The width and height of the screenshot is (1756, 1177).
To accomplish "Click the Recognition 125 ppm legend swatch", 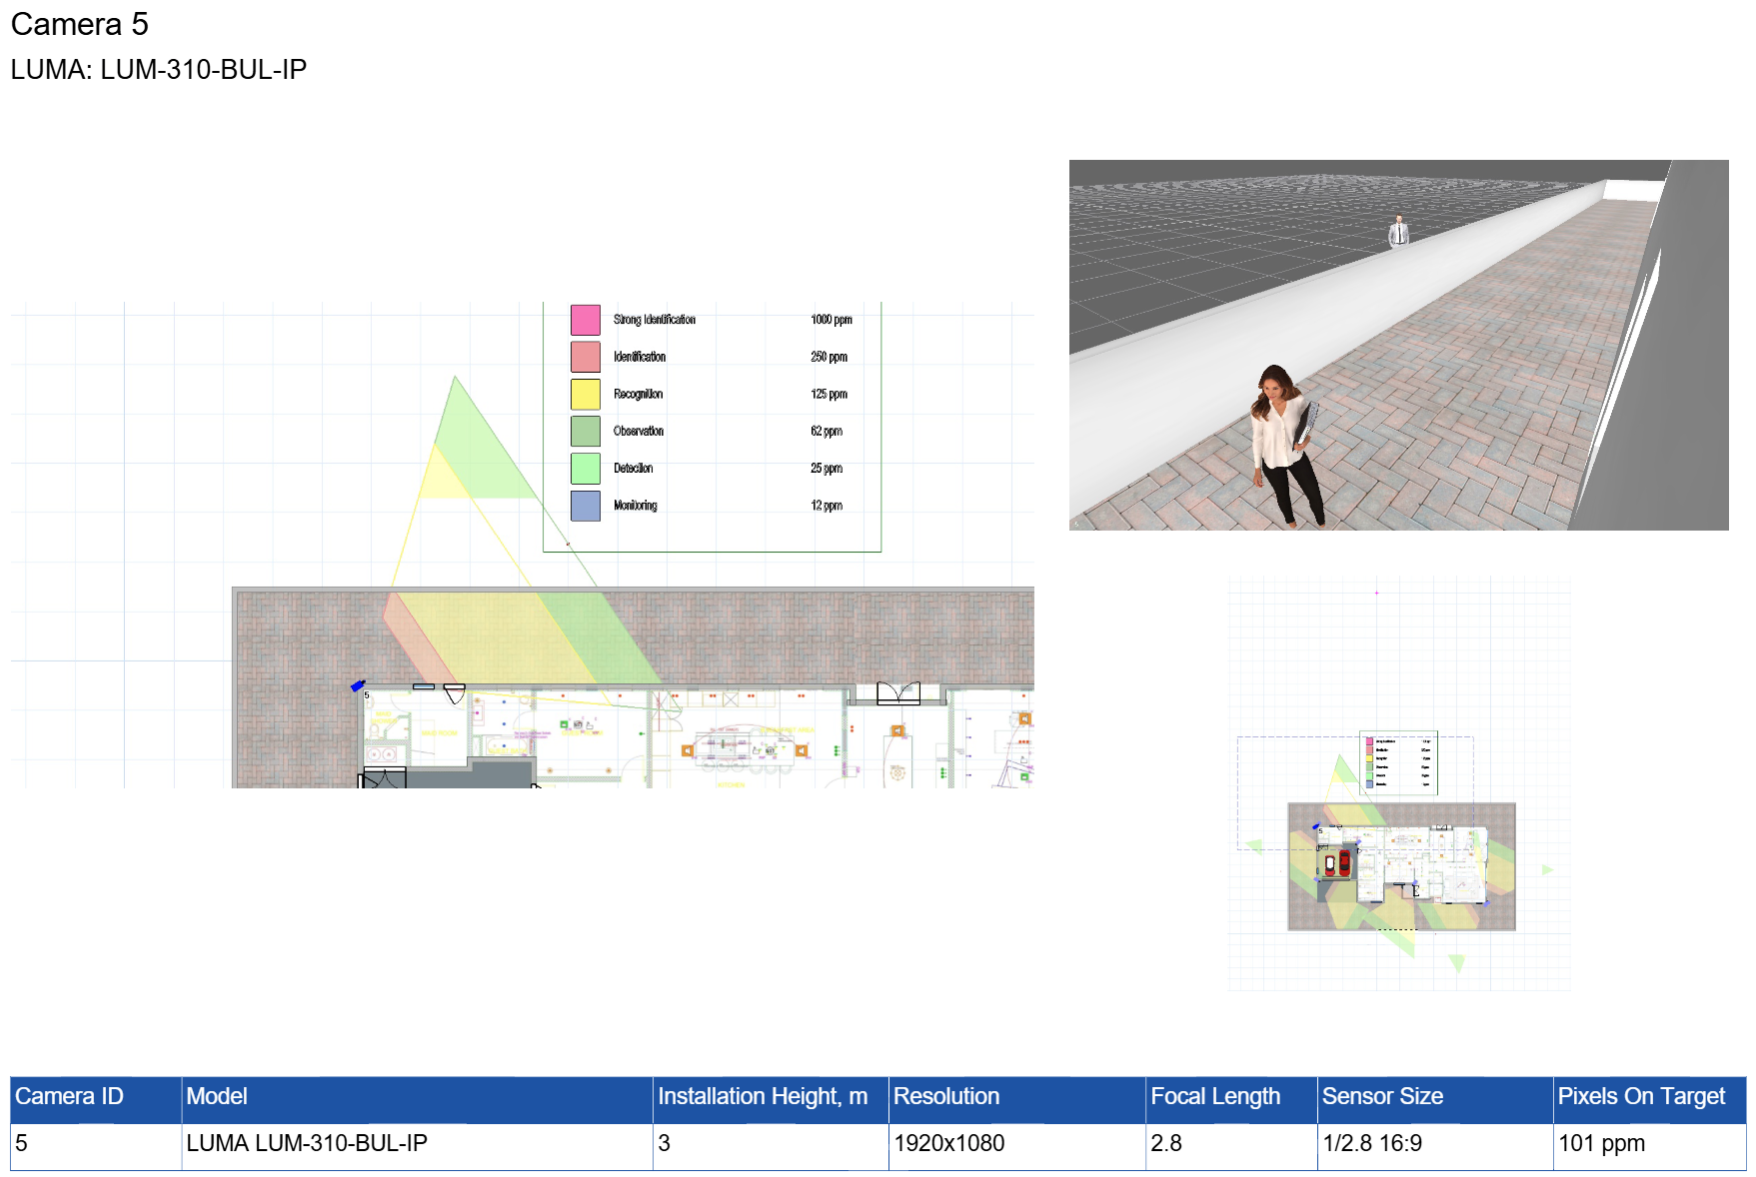I will (585, 394).
